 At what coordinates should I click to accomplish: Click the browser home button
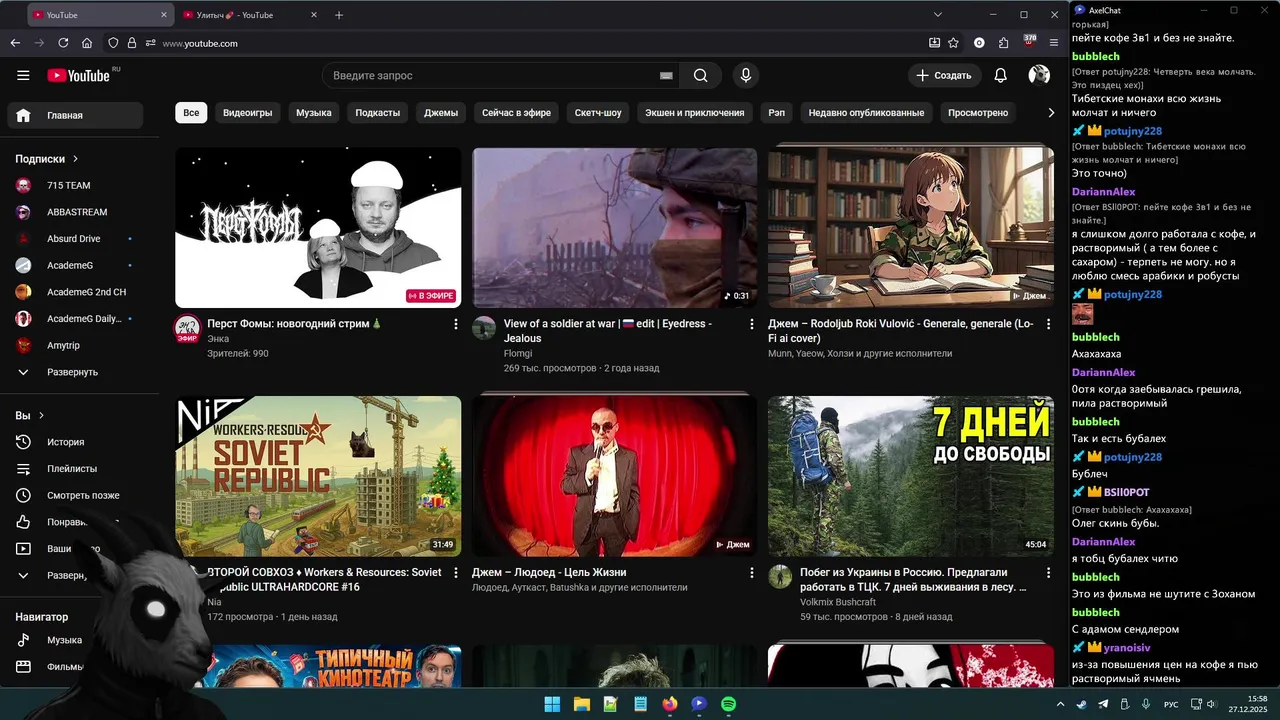coord(87,43)
